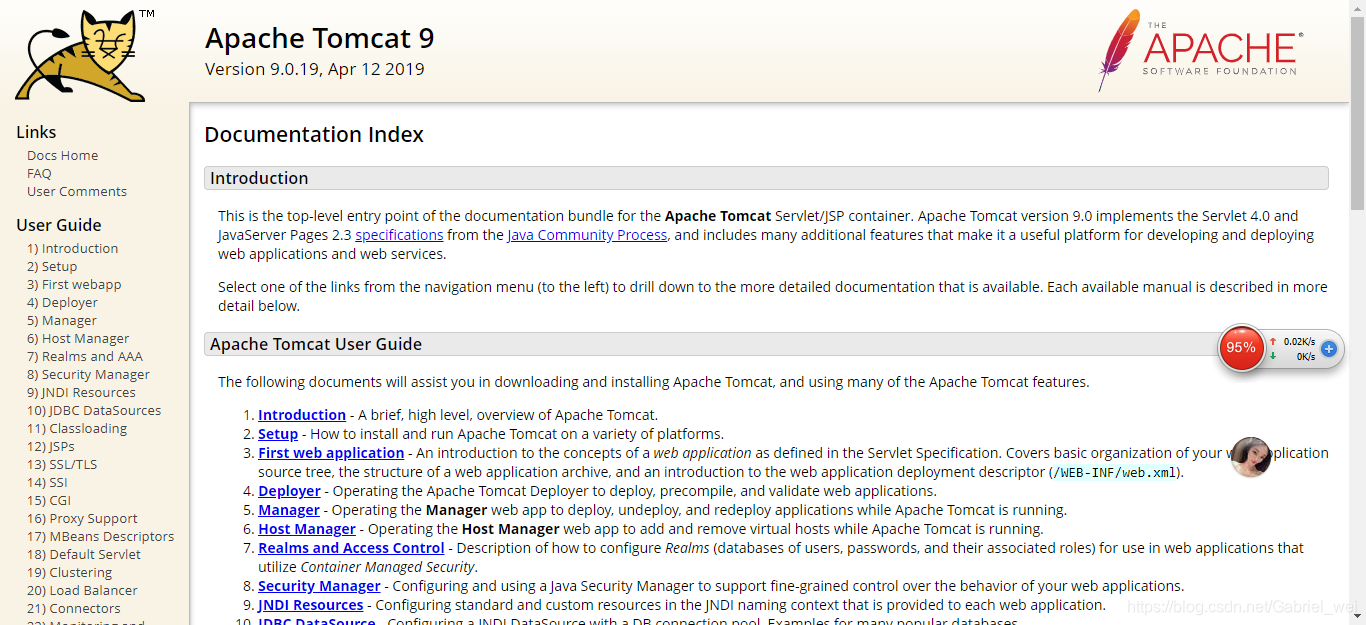
Task: Open bold Deployer link in numbered list
Action: [289, 491]
